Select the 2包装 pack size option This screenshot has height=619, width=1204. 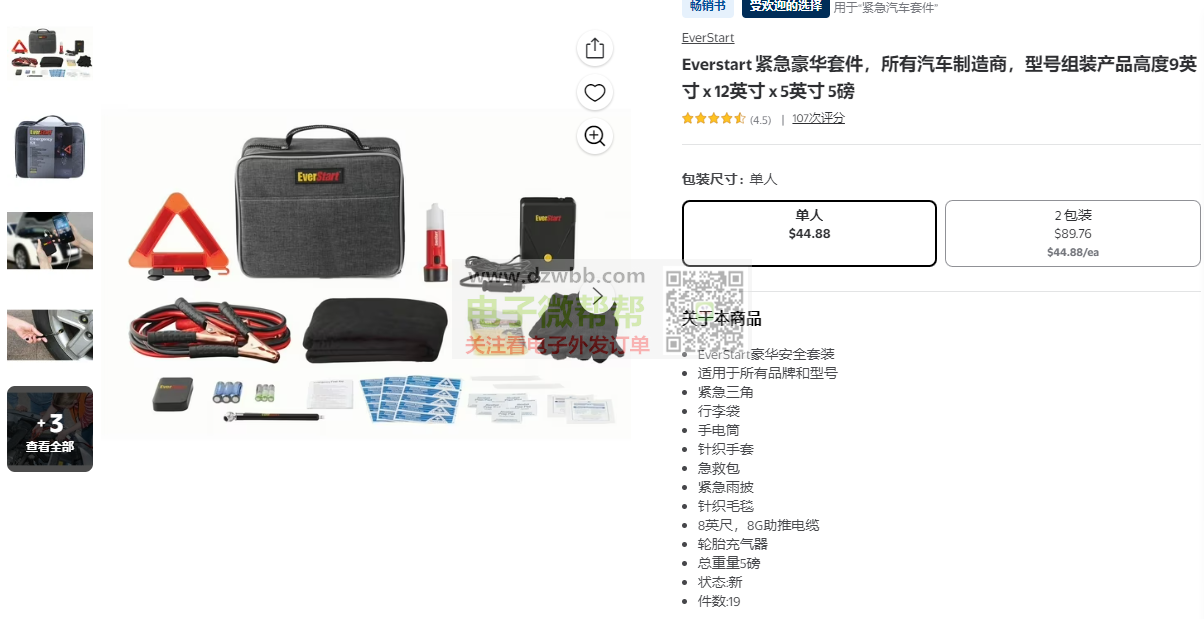tap(1072, 233)
